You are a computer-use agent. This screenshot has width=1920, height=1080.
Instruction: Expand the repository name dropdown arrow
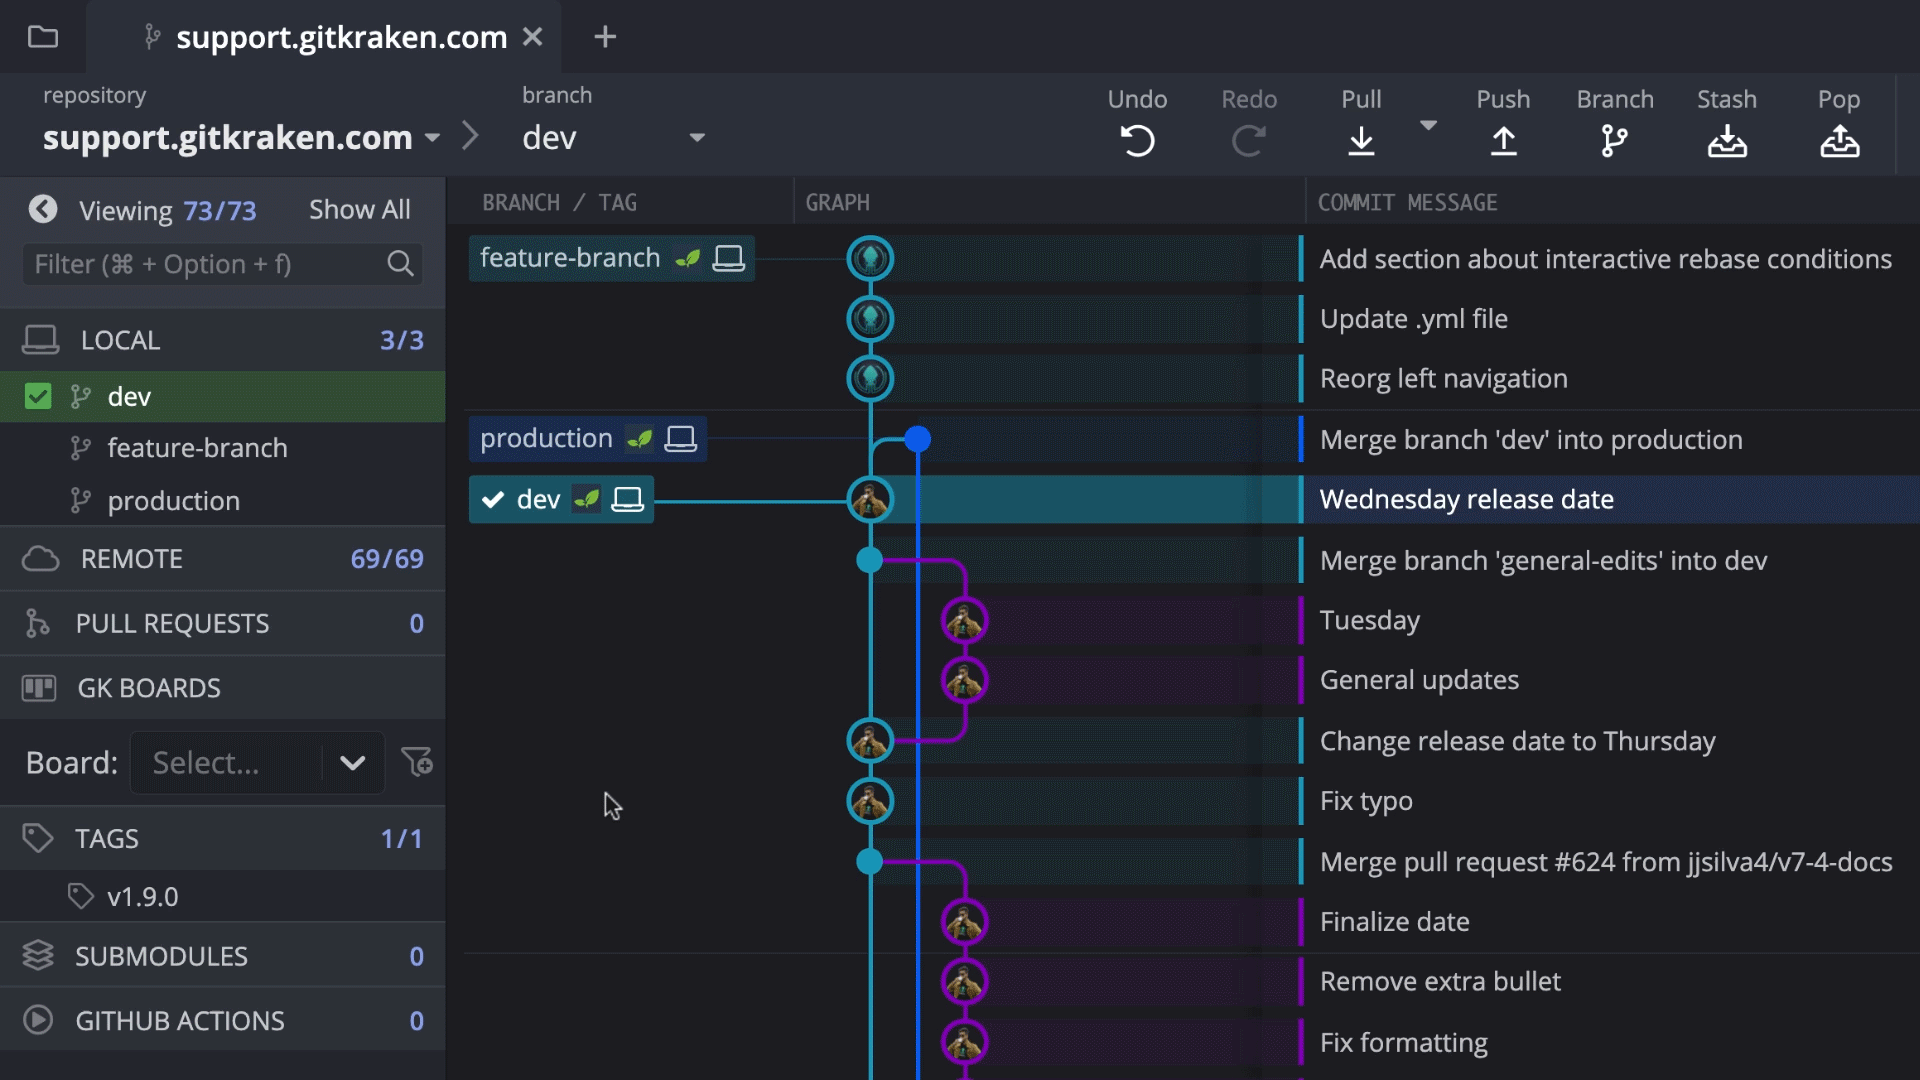[x=432, y=138]
